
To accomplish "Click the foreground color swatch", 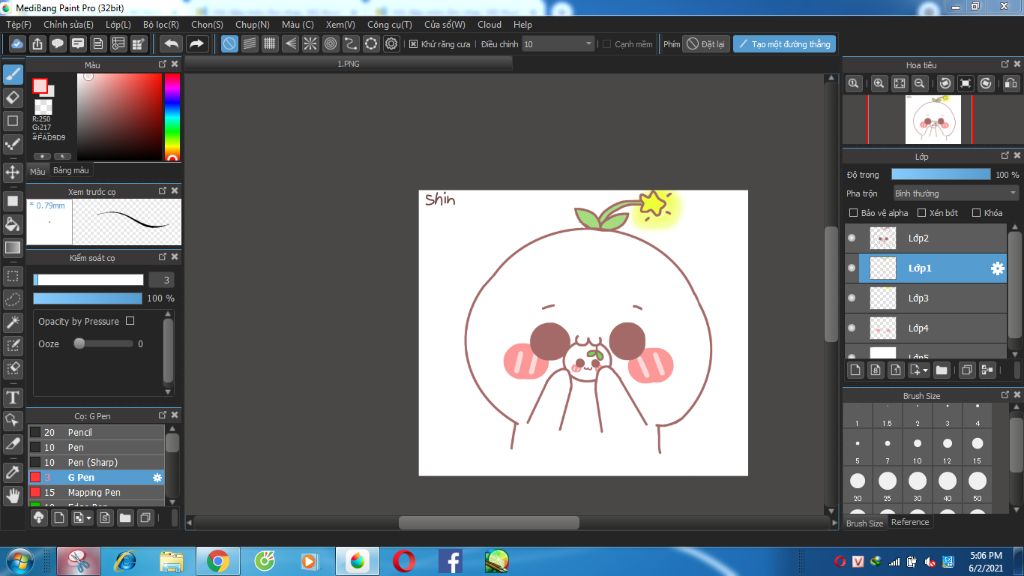I will pyautogui.click(x=40, y=86).
